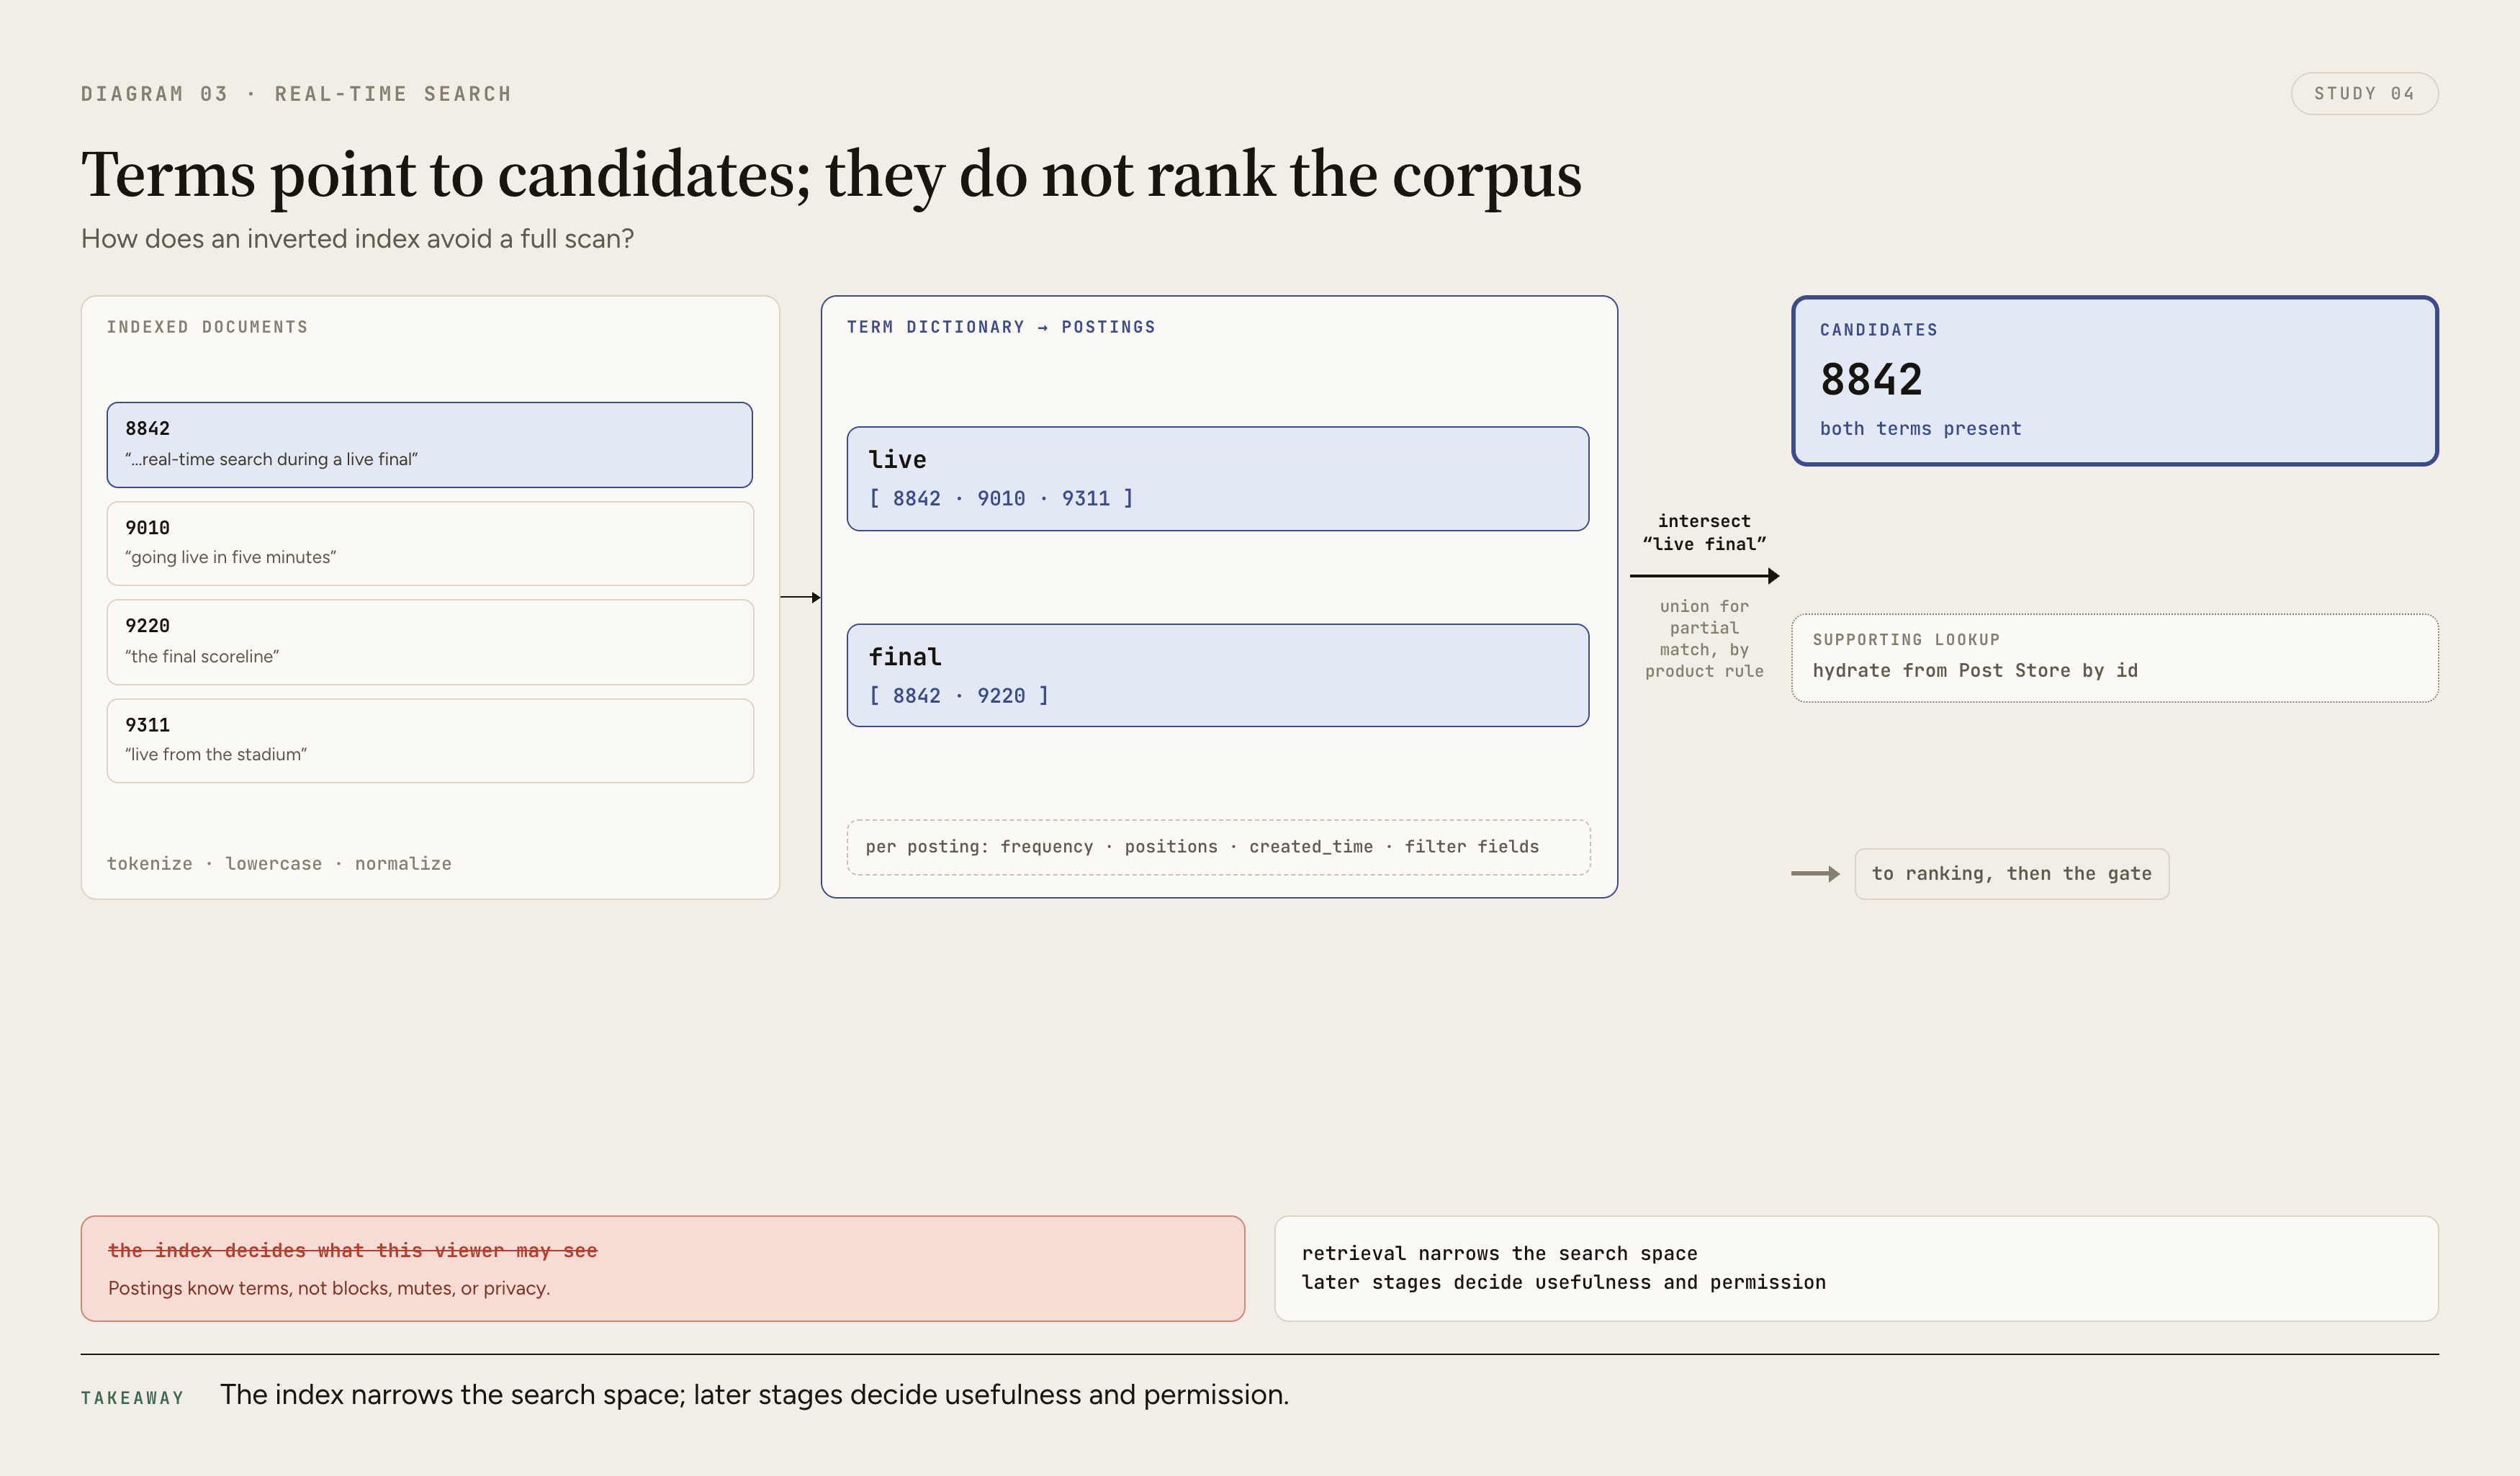
Task: Click 'to ranking, then the gate' chip
Action: click(2012, 874)
